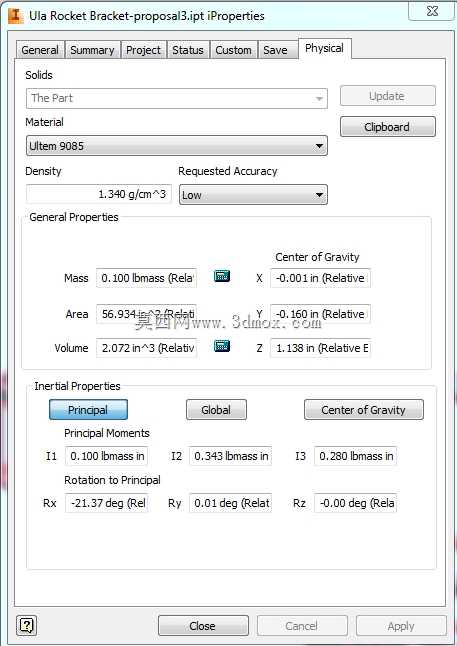Click the Center of Gravity X field

pos(320,278)
